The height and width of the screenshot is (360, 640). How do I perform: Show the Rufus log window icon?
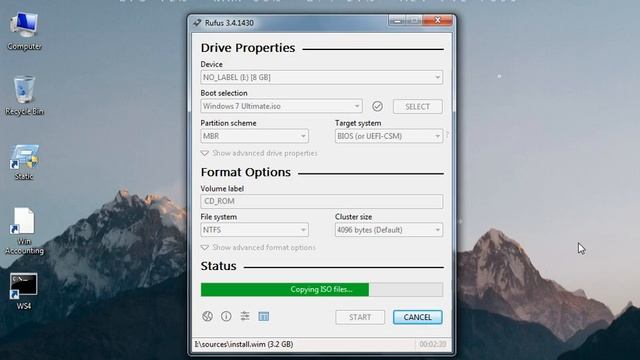click(x=264, y=316)
